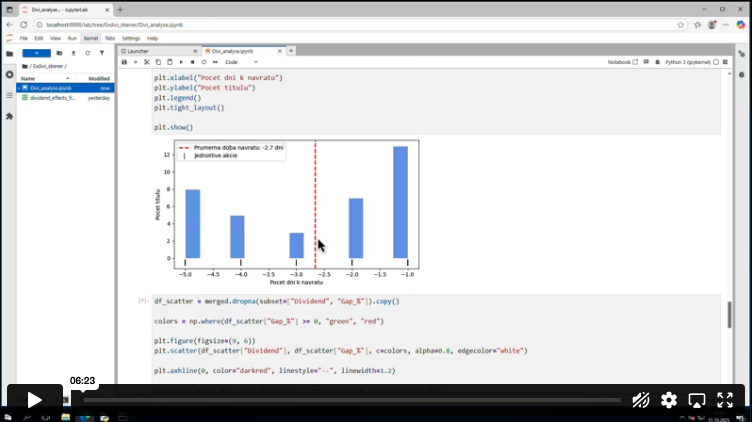Interrupt the kernel with the stop icon
Viewport: 752px width, 422px height.
191,62
